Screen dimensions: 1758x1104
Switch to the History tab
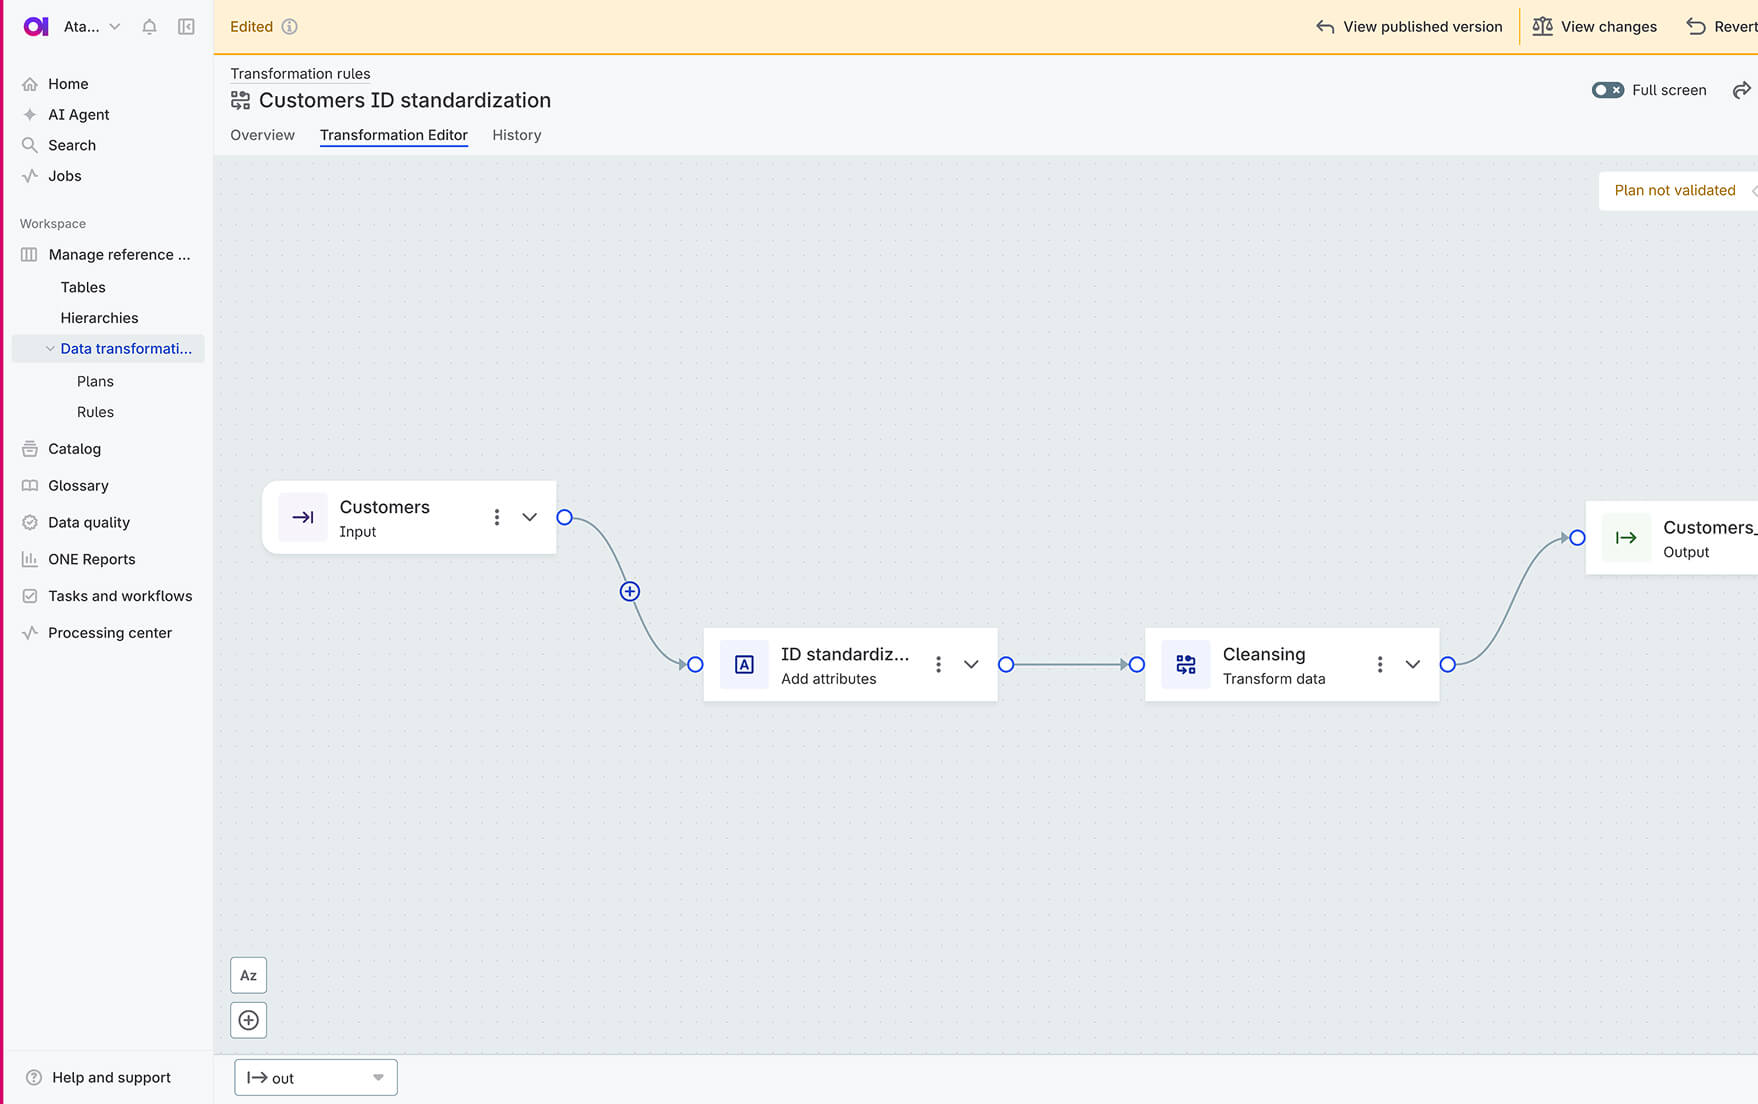pyautogui.click(x=516, y=135)
